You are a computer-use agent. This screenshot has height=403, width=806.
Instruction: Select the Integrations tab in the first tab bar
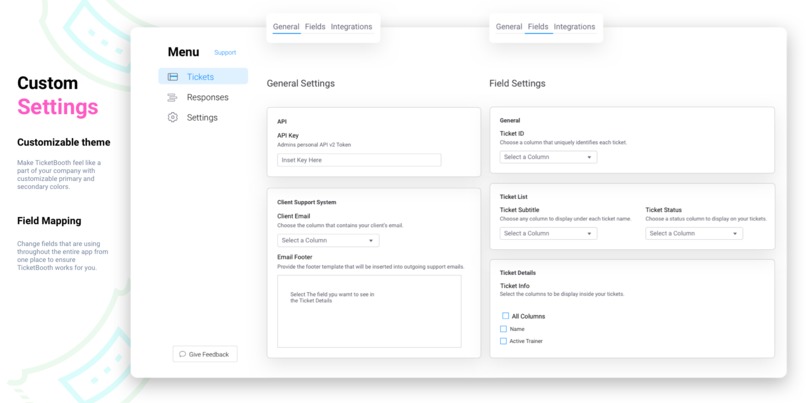coord(351,27)
